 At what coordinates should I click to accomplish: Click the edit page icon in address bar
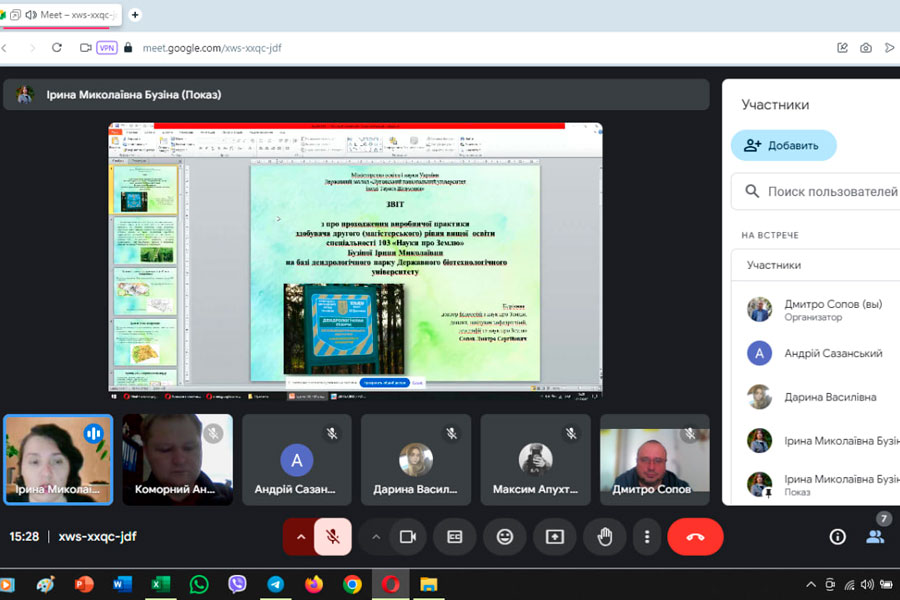(x=842, y=48)
